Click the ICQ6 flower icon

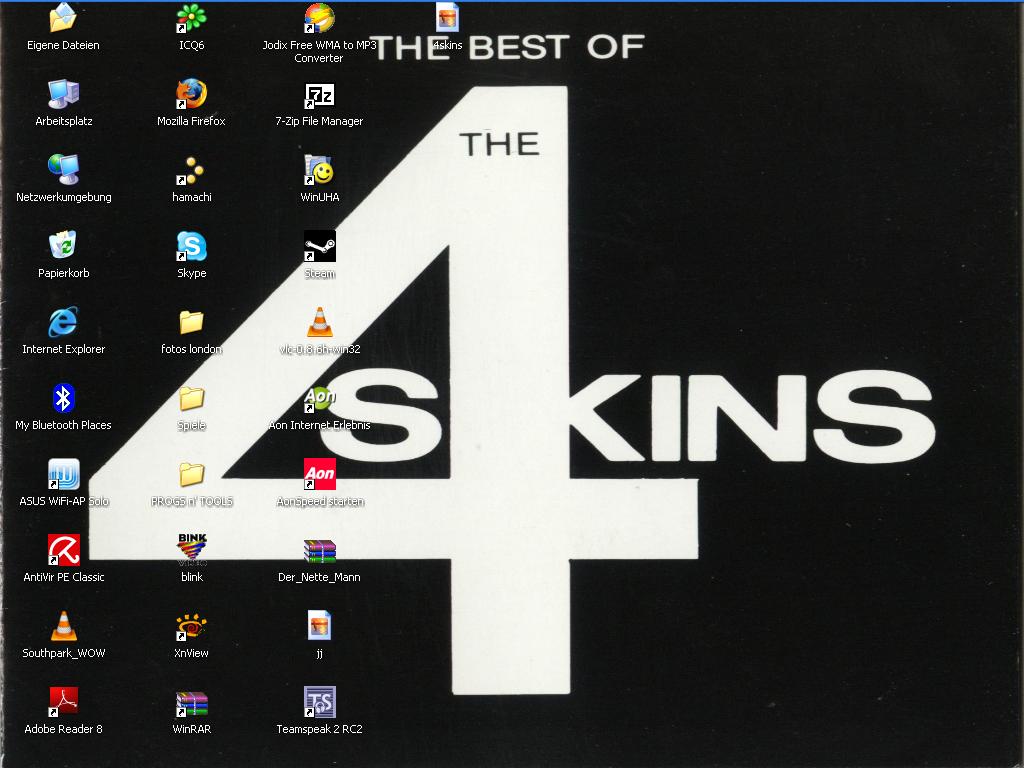tap(191, 19)
